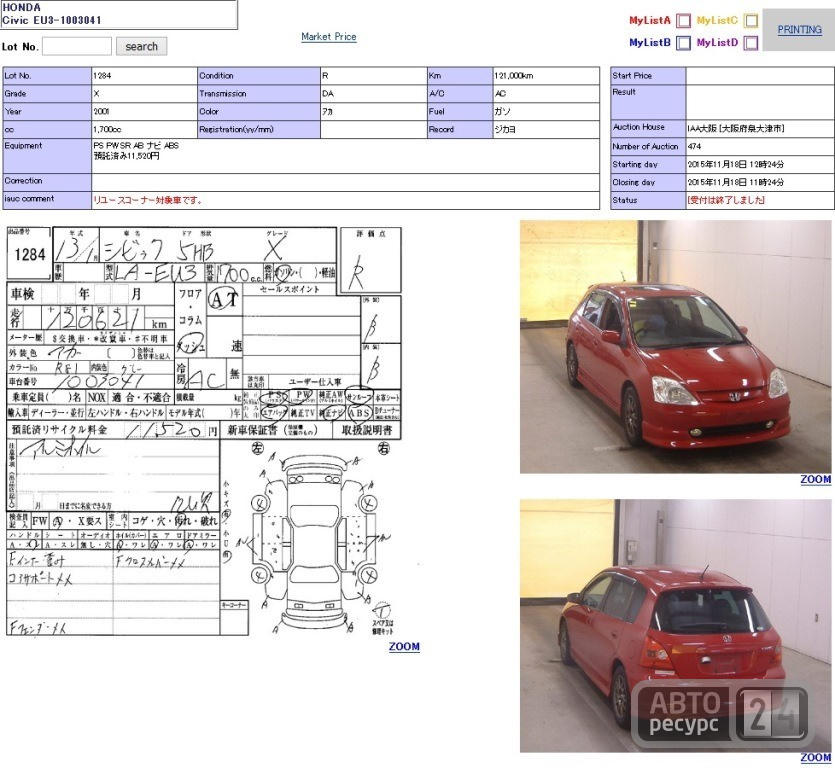
Task: Click the MyListA label
Action: [650, 21]
